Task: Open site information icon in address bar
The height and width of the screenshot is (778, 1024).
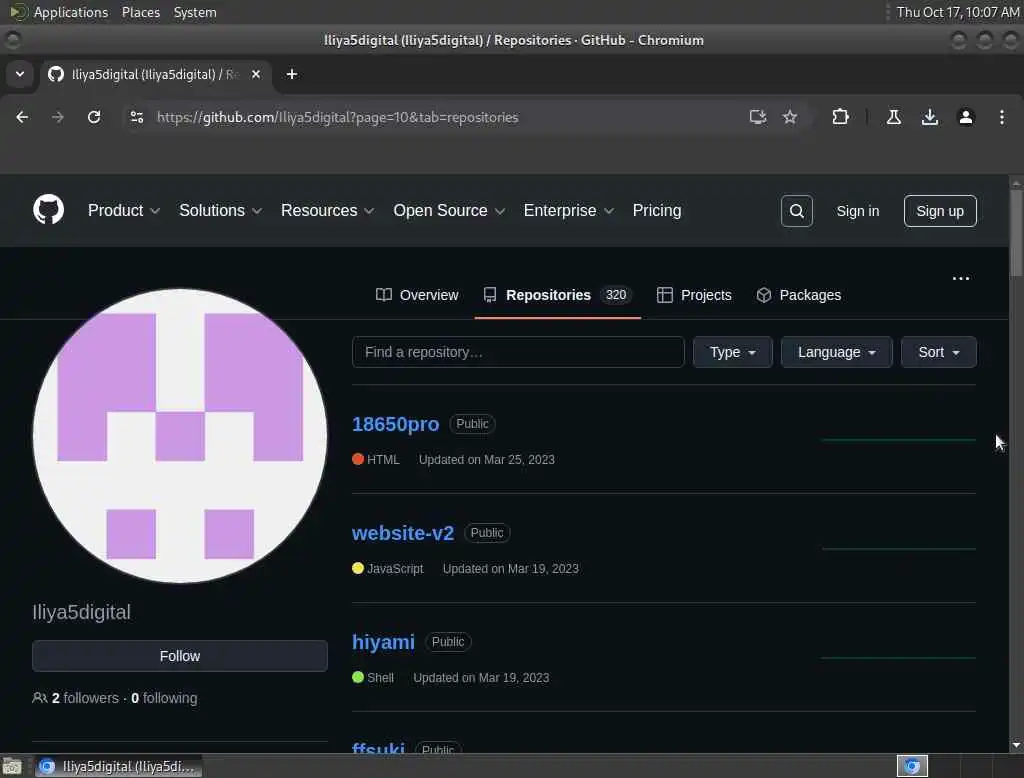Action: pos(136,117)
